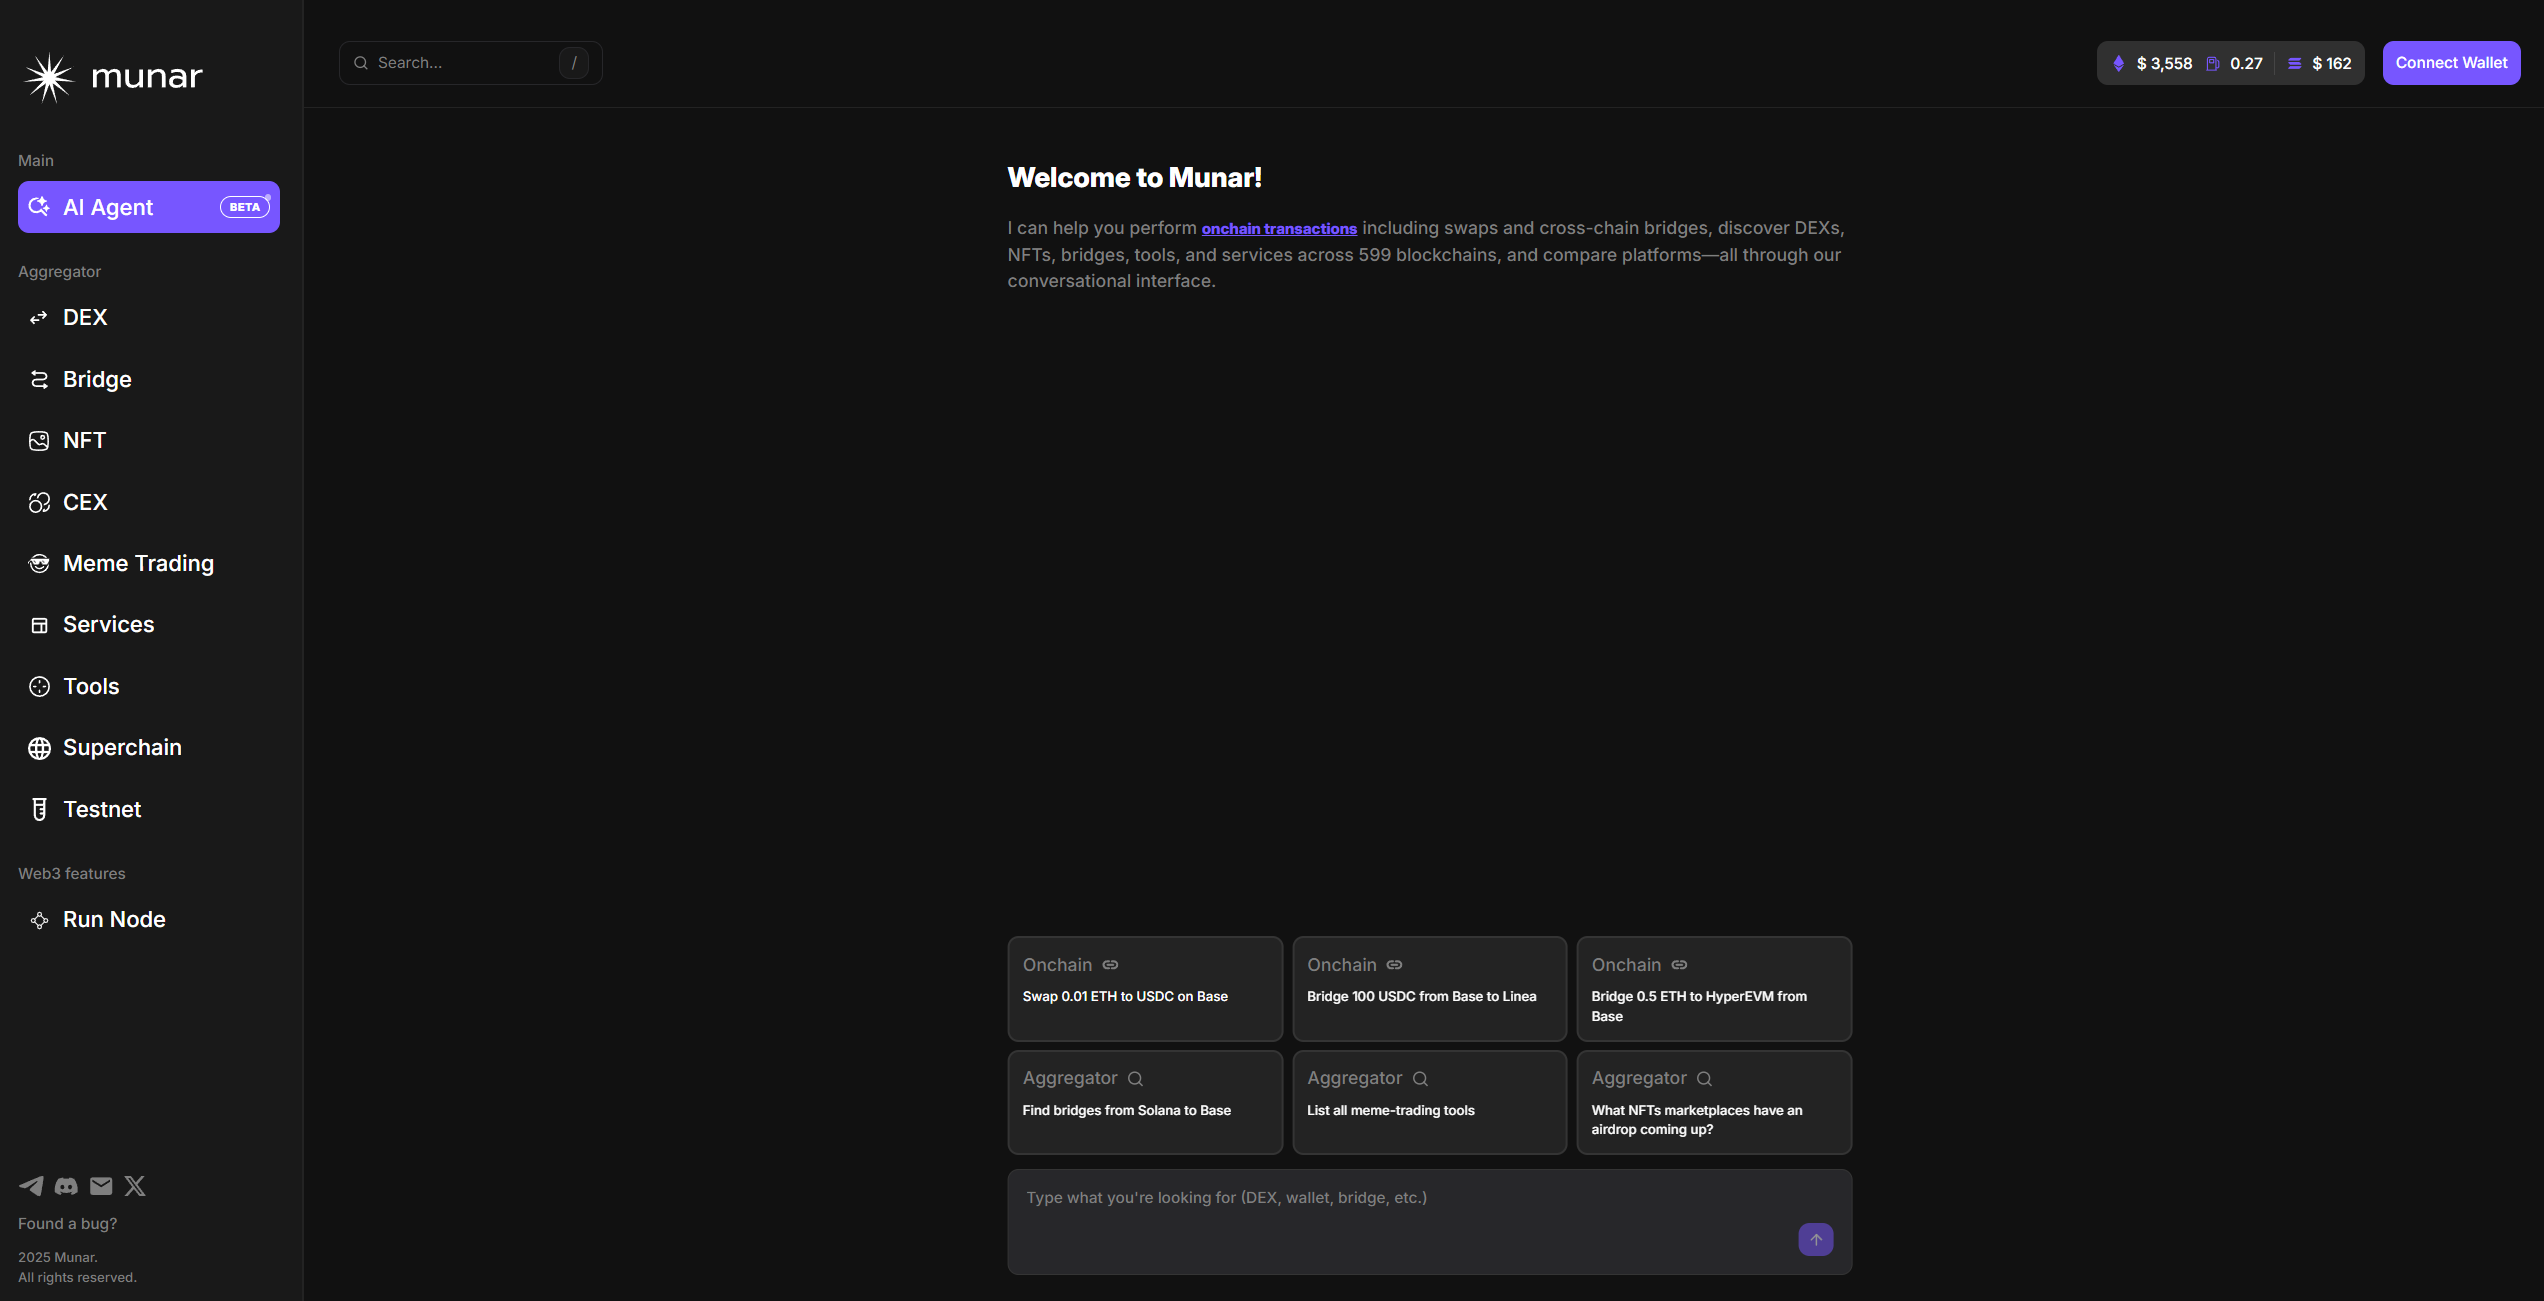Select Swap 0.01 ETH to USDC on Base
The width and height of the screenshot is (2544, 1301).
(1145, 988)
